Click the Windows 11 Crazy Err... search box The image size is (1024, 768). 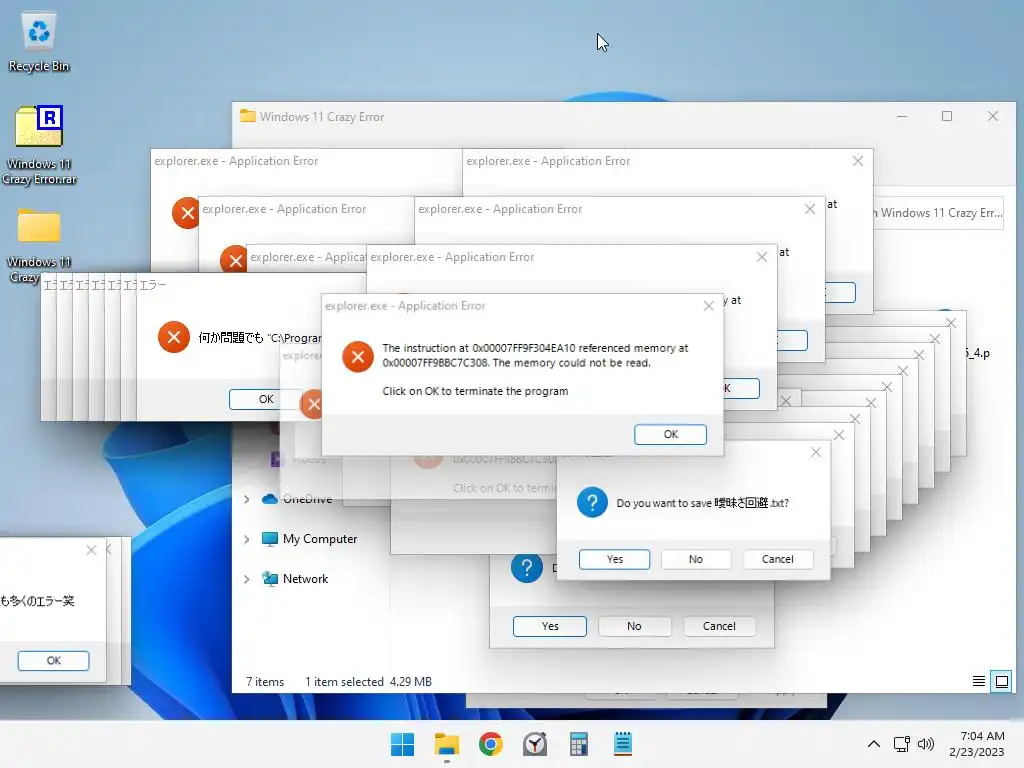coord(939,213)
